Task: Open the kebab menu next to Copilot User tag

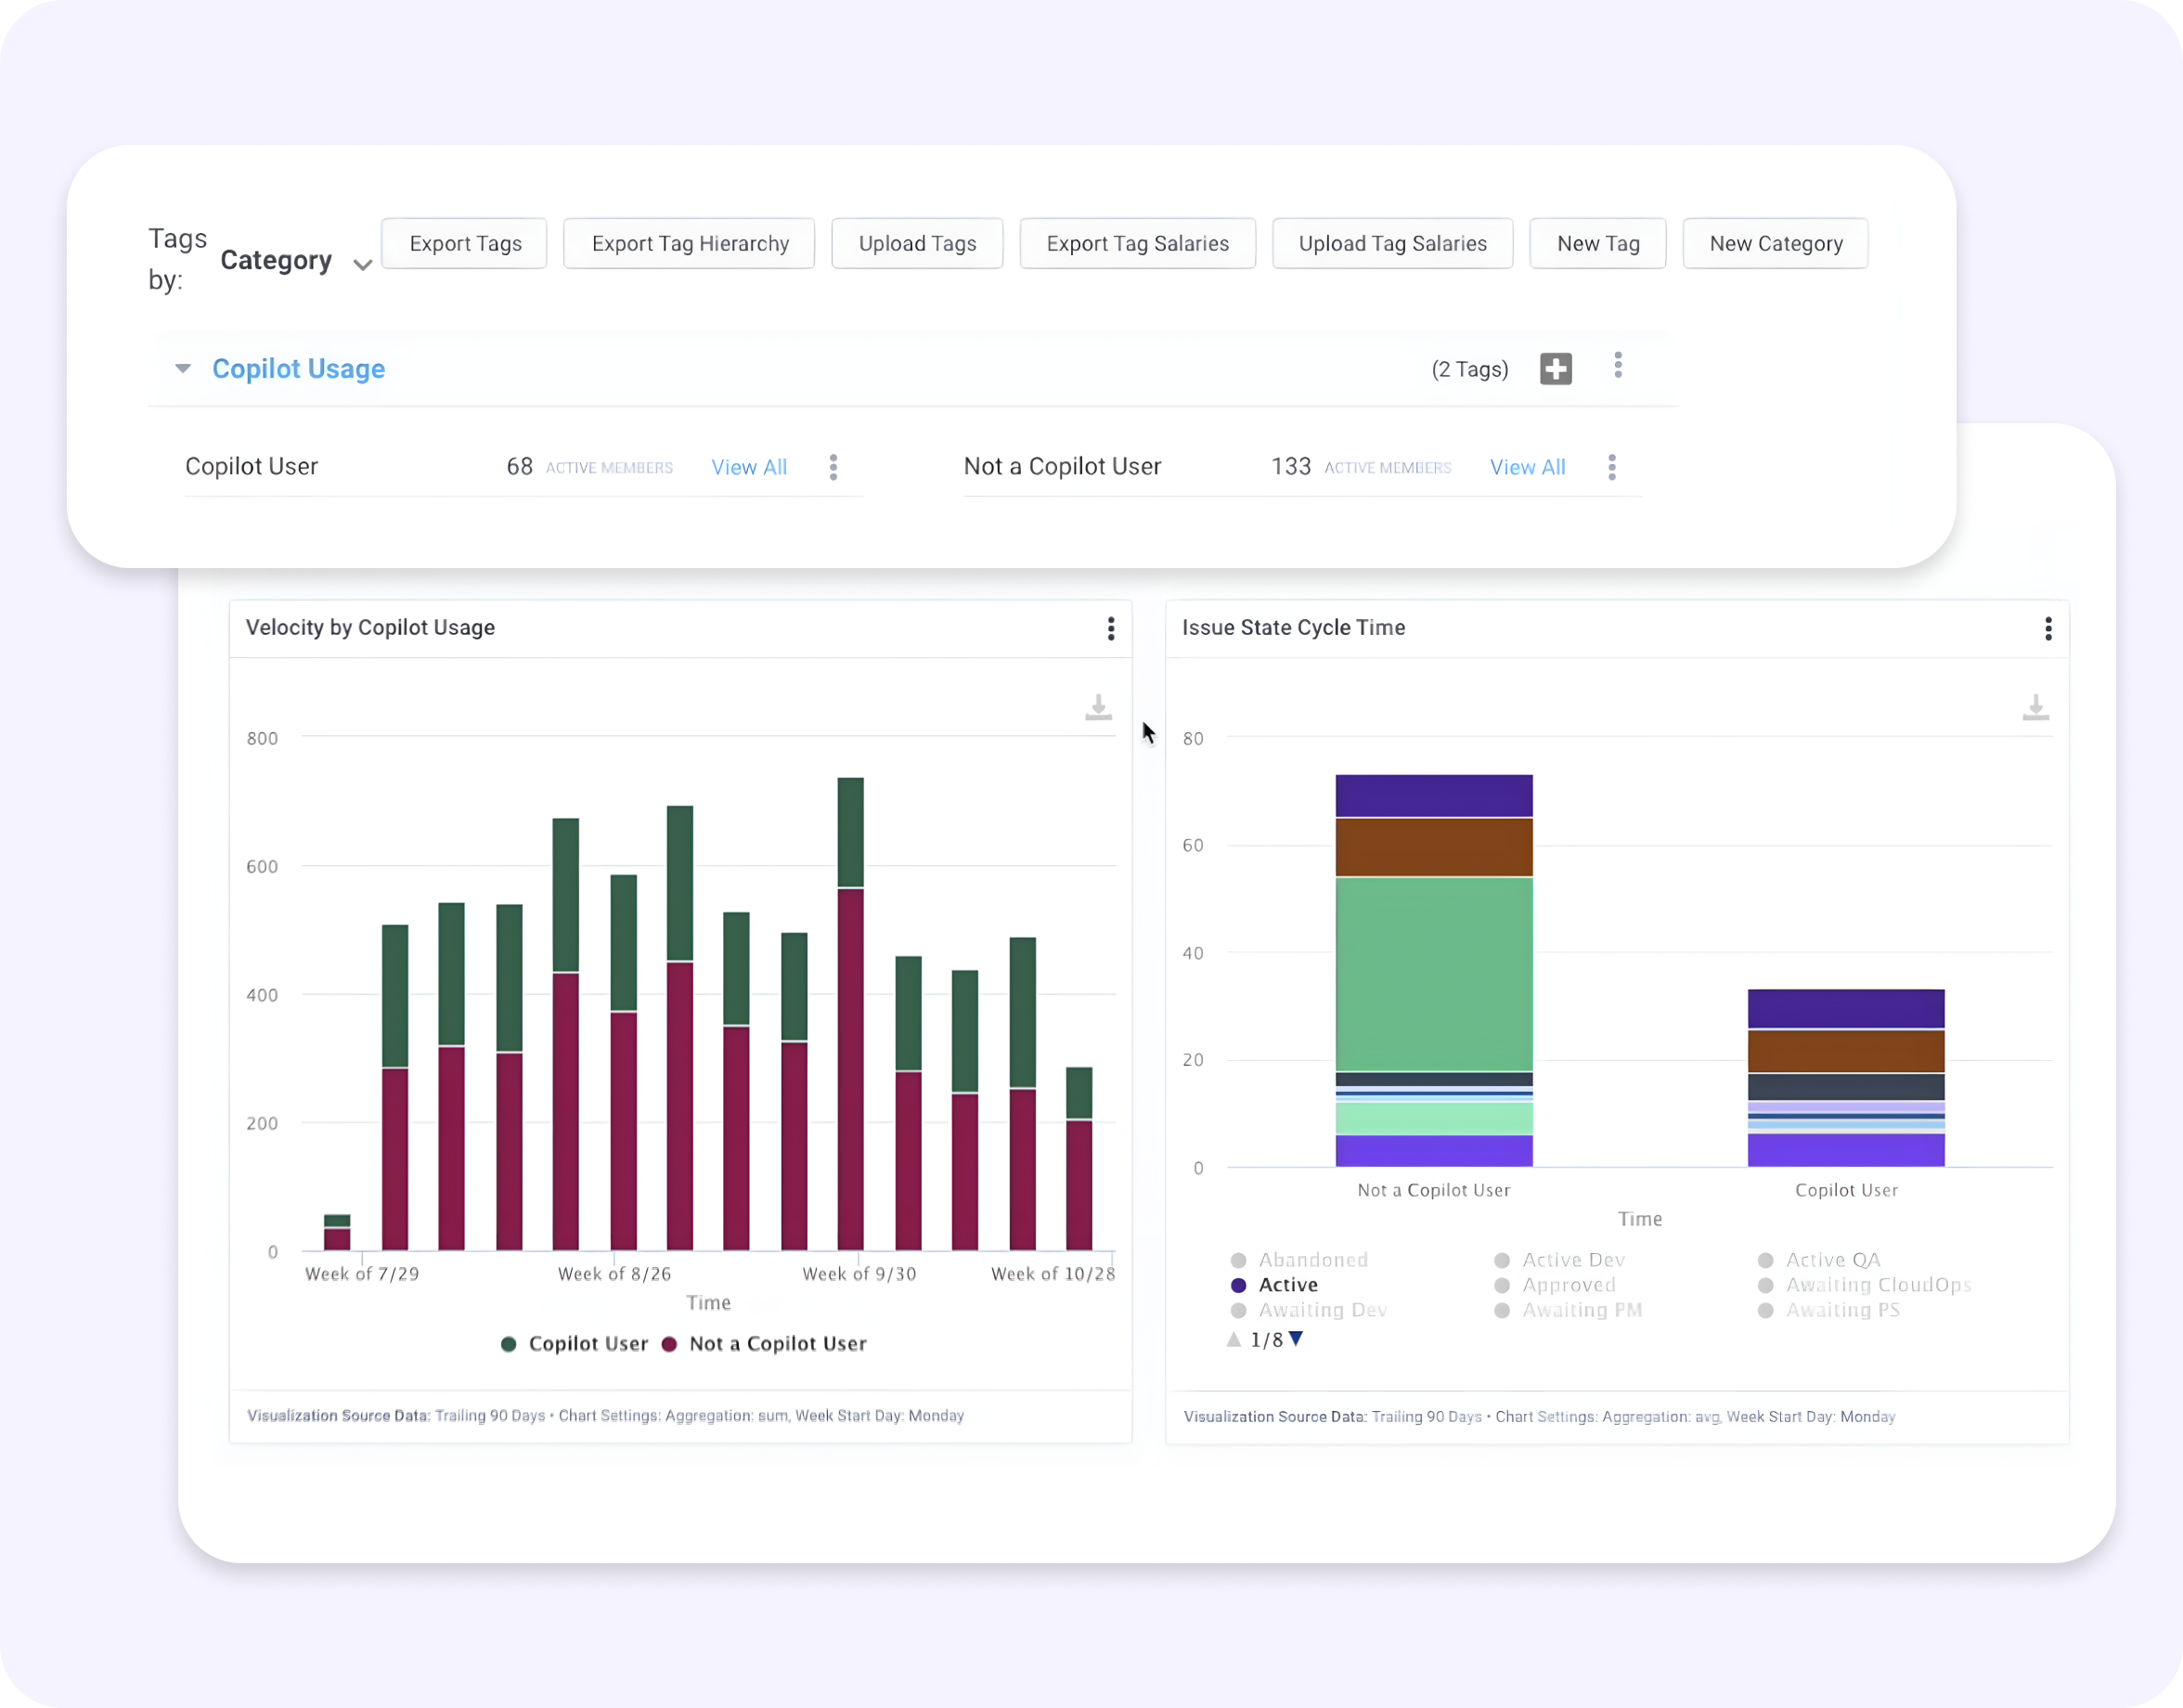Action: point(834,467)
